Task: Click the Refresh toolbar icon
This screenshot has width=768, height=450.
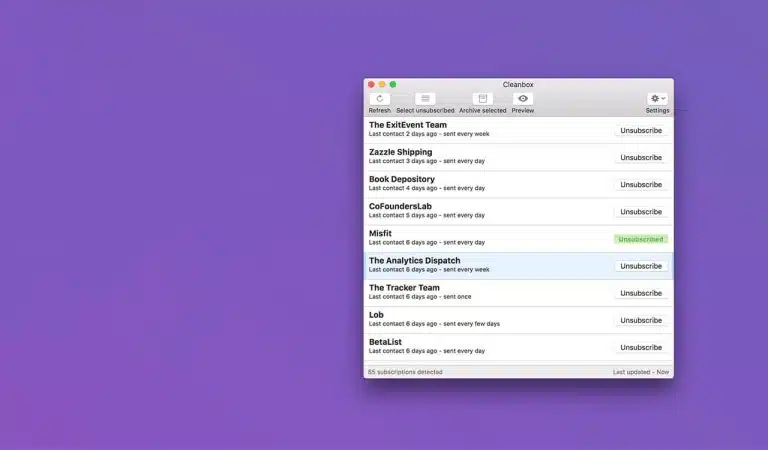Action: coord(380,99)
